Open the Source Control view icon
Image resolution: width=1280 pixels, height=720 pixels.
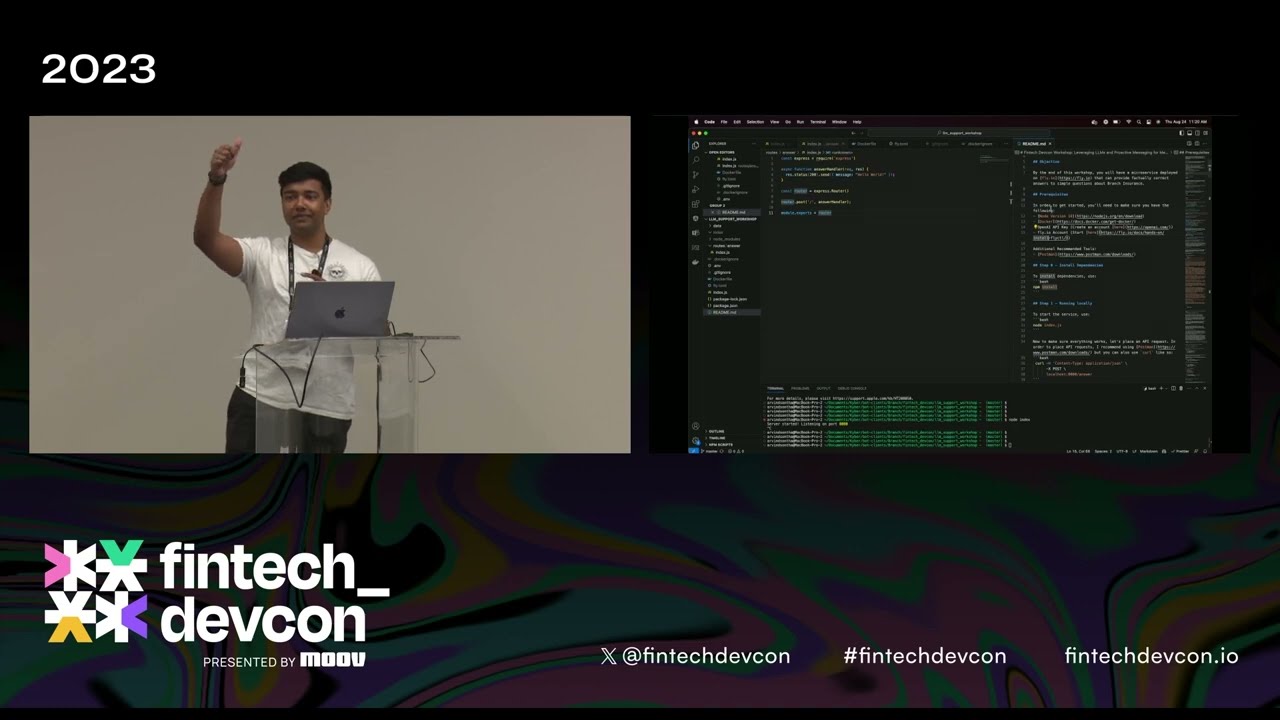(696, 175)
